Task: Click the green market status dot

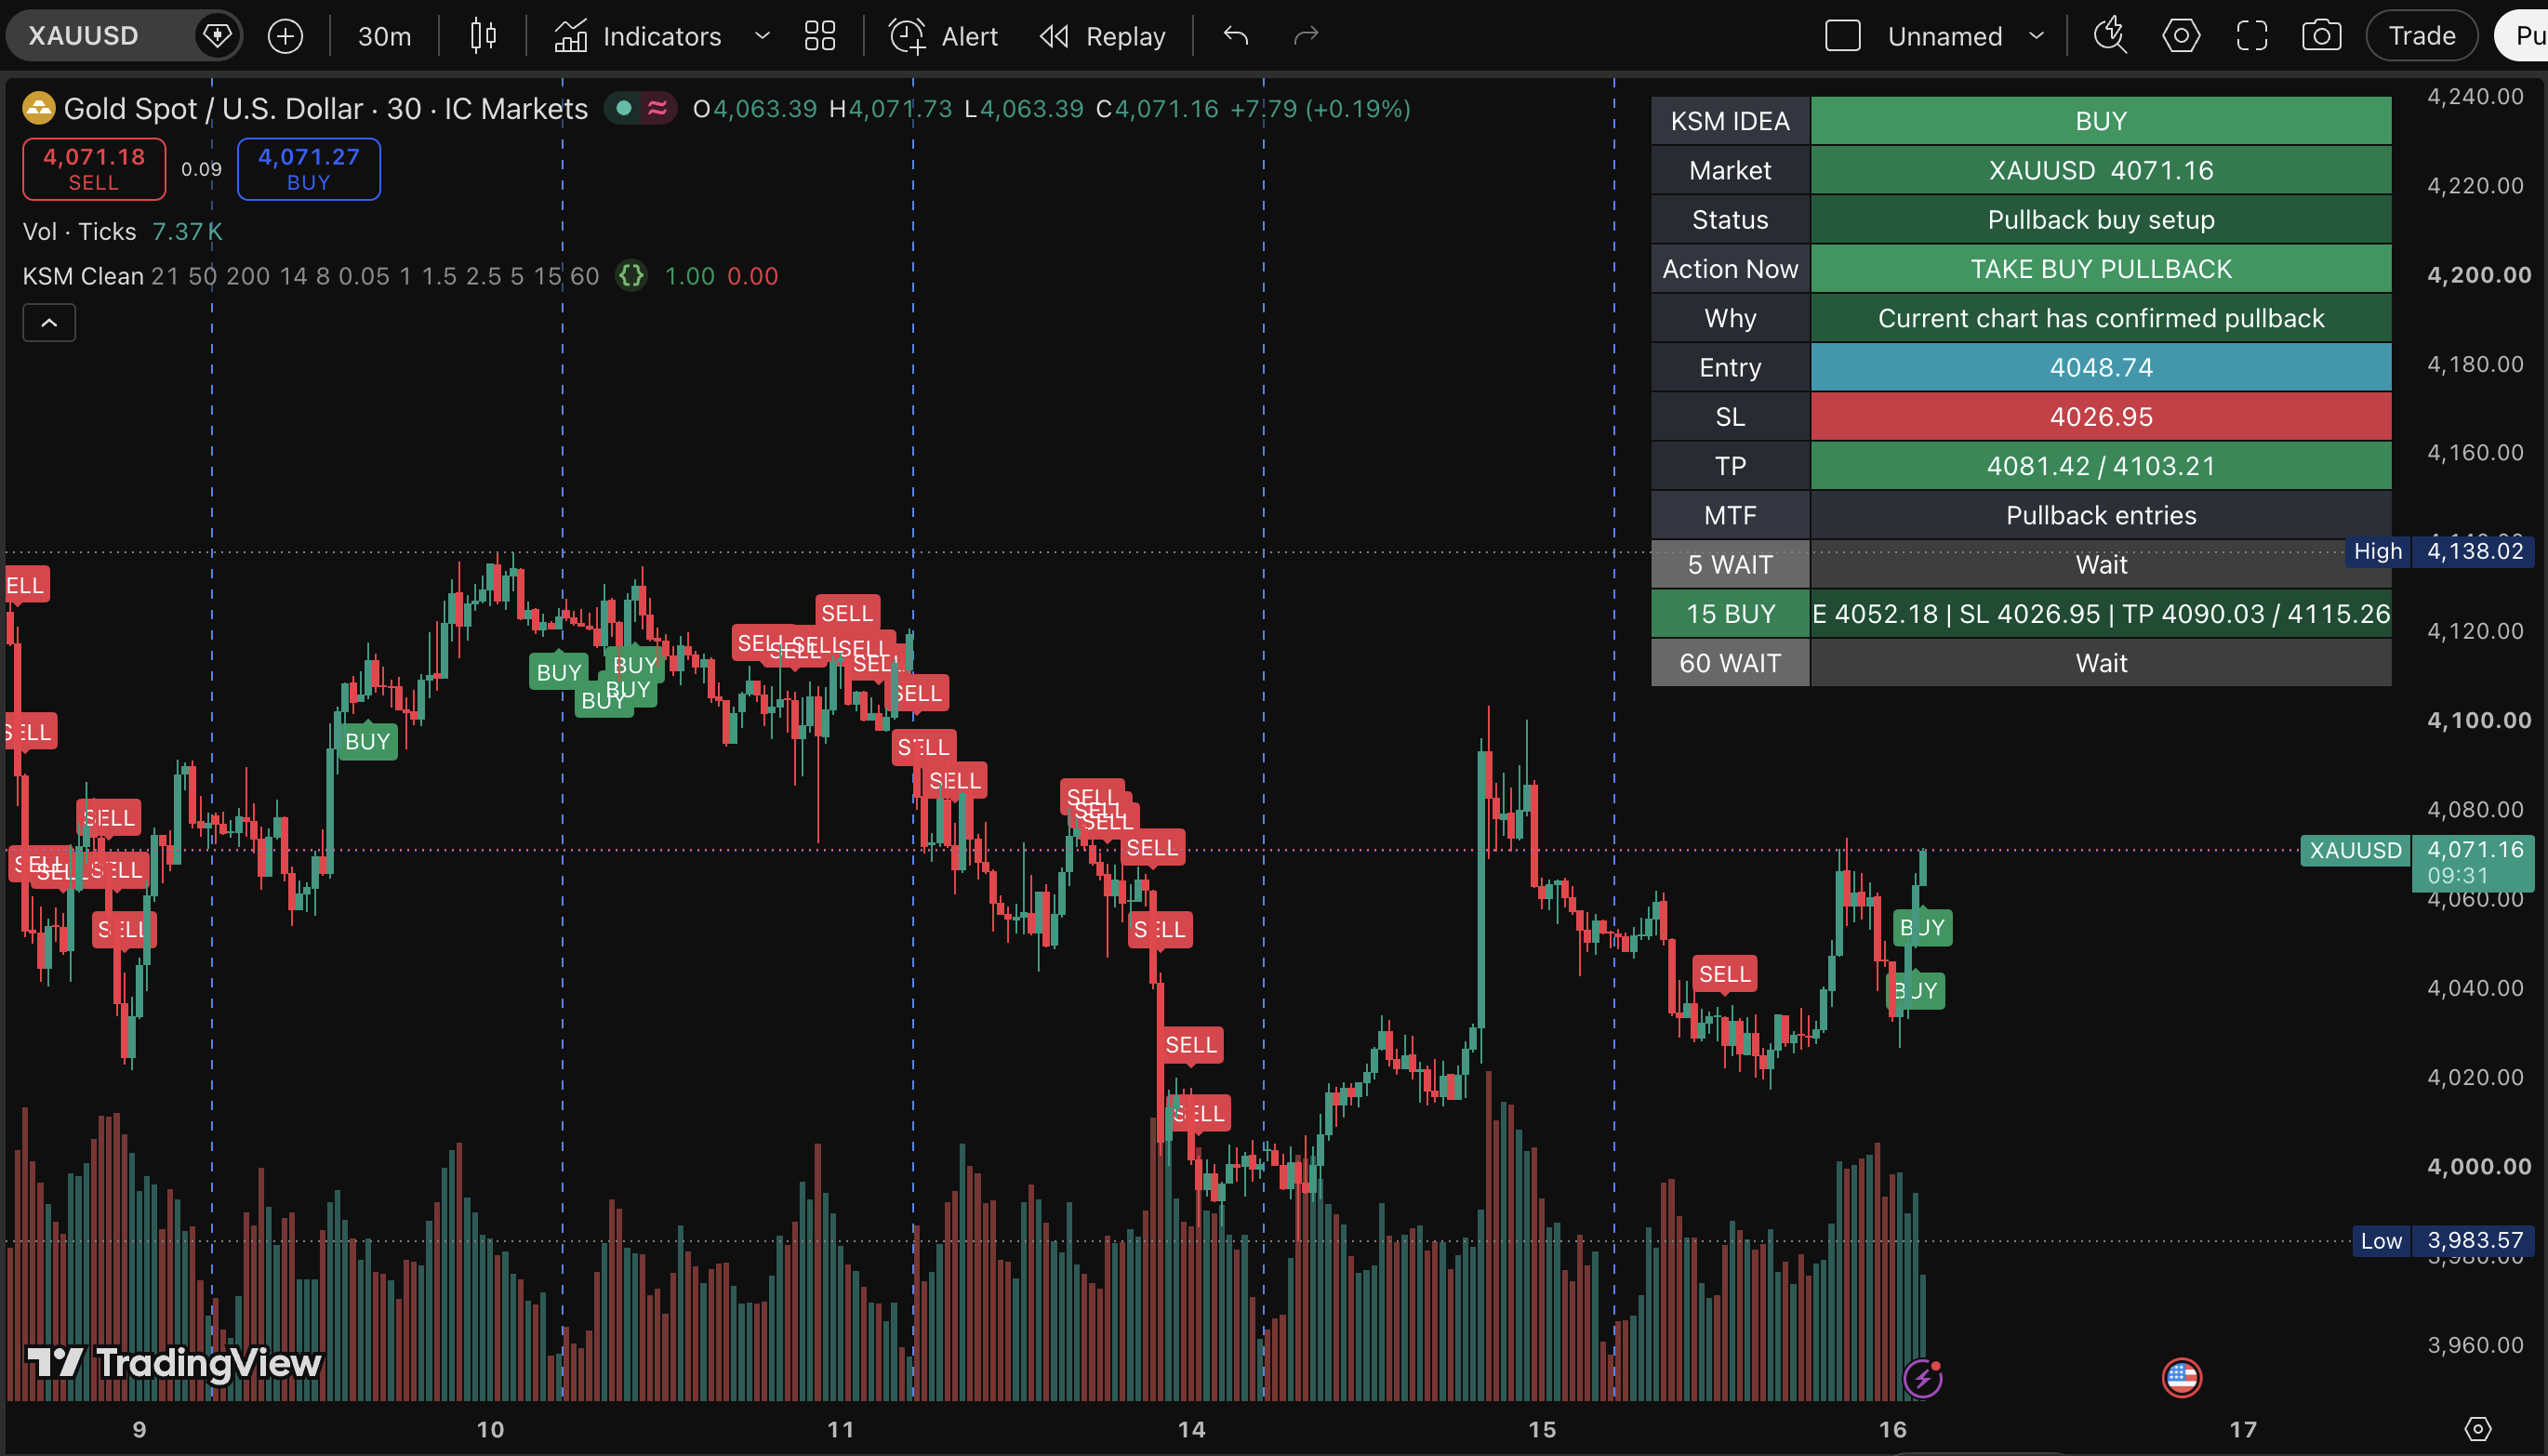Action: pos(624,108)
